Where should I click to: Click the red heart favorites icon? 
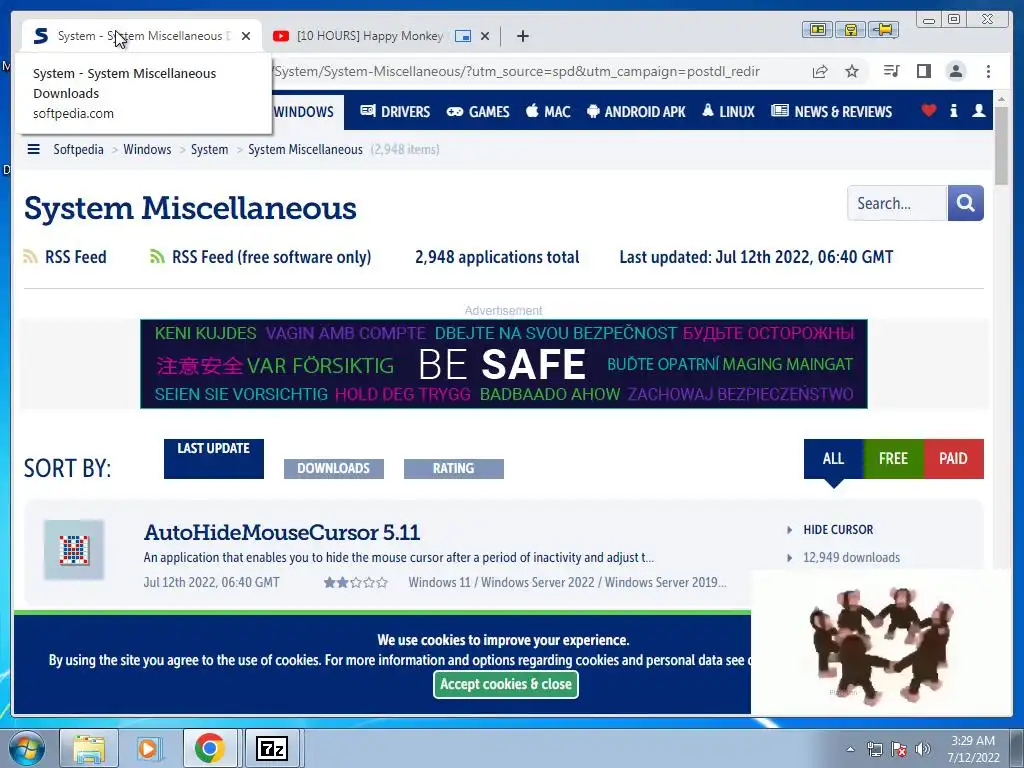coord(929,111)
